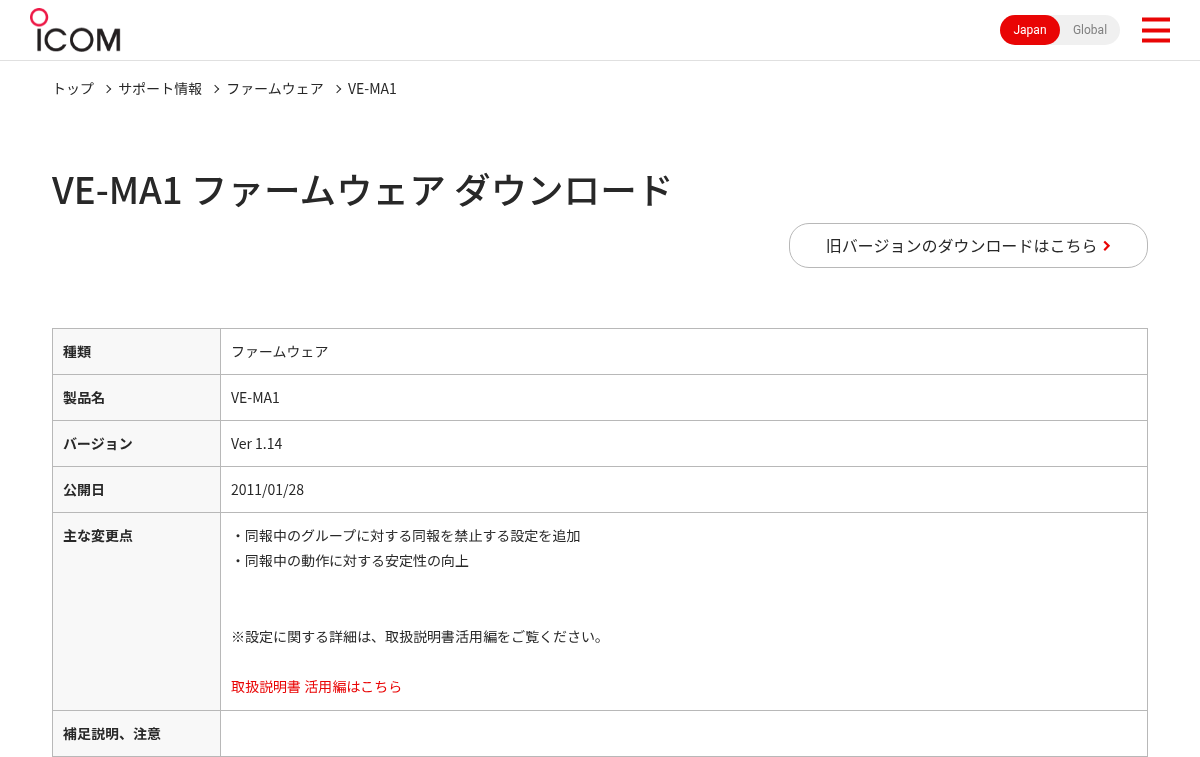Go to トップ breadcrumb
1200x757 pixels.
(x=73, y=88)
